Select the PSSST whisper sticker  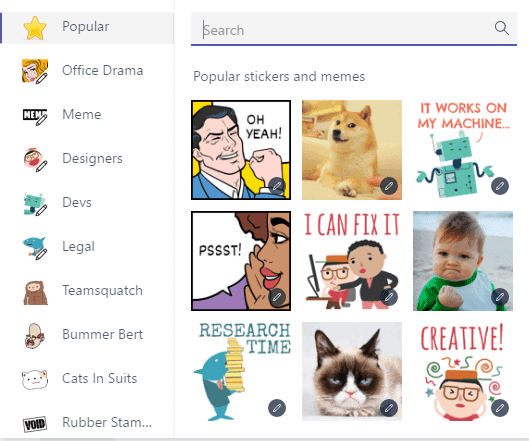(241, 261)
